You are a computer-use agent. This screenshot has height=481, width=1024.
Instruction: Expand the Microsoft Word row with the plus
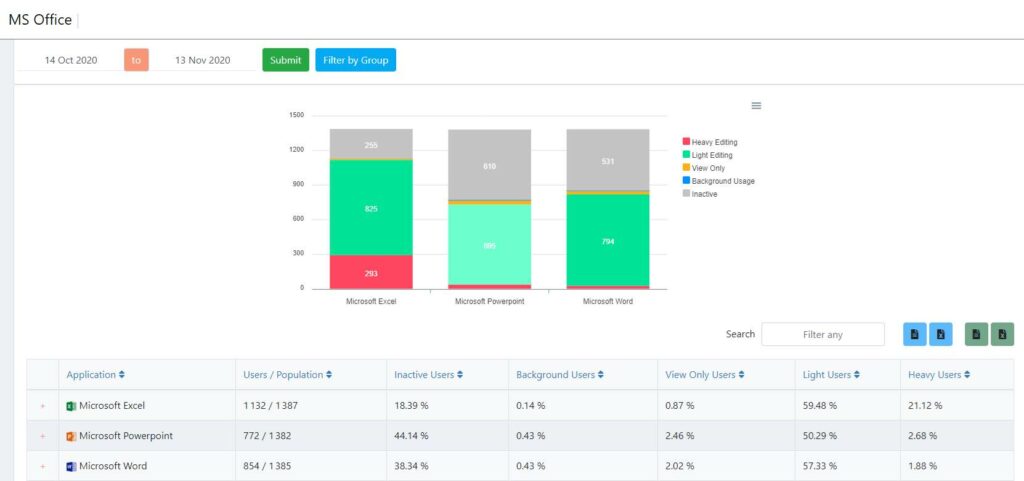click(43, 467)
